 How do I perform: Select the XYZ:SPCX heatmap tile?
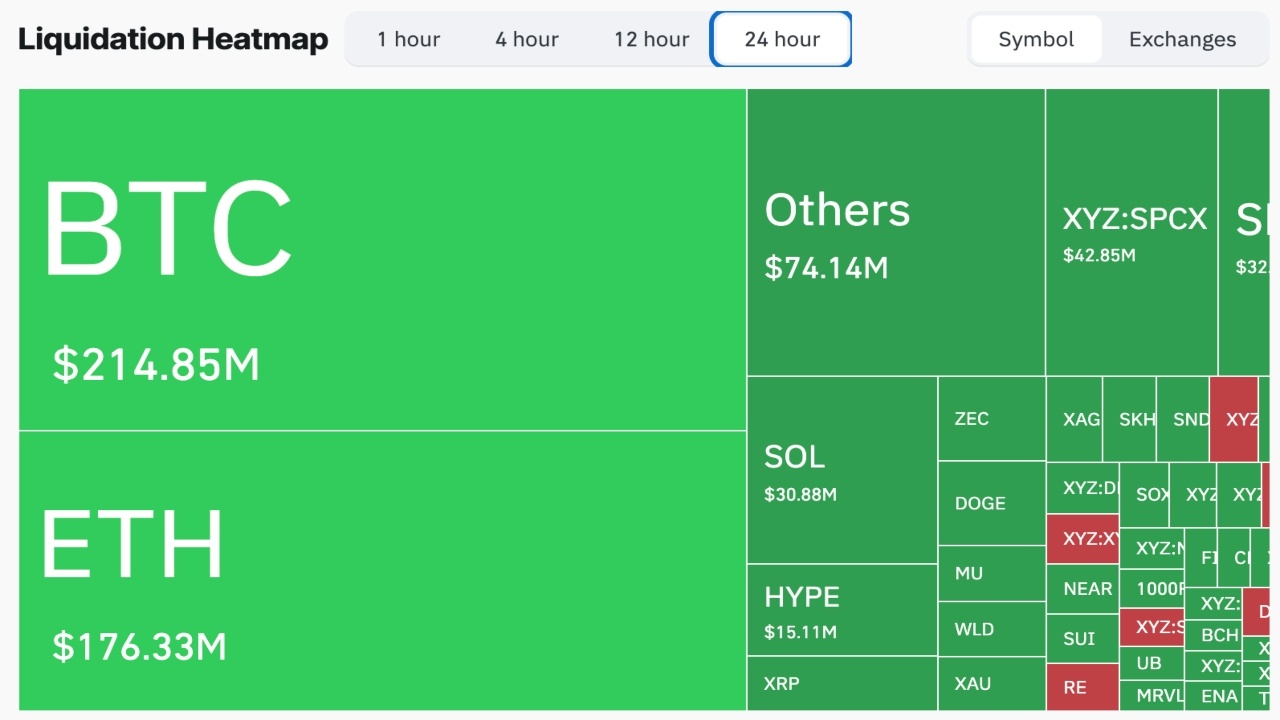pyautogui.click(x=1132, y=232)
